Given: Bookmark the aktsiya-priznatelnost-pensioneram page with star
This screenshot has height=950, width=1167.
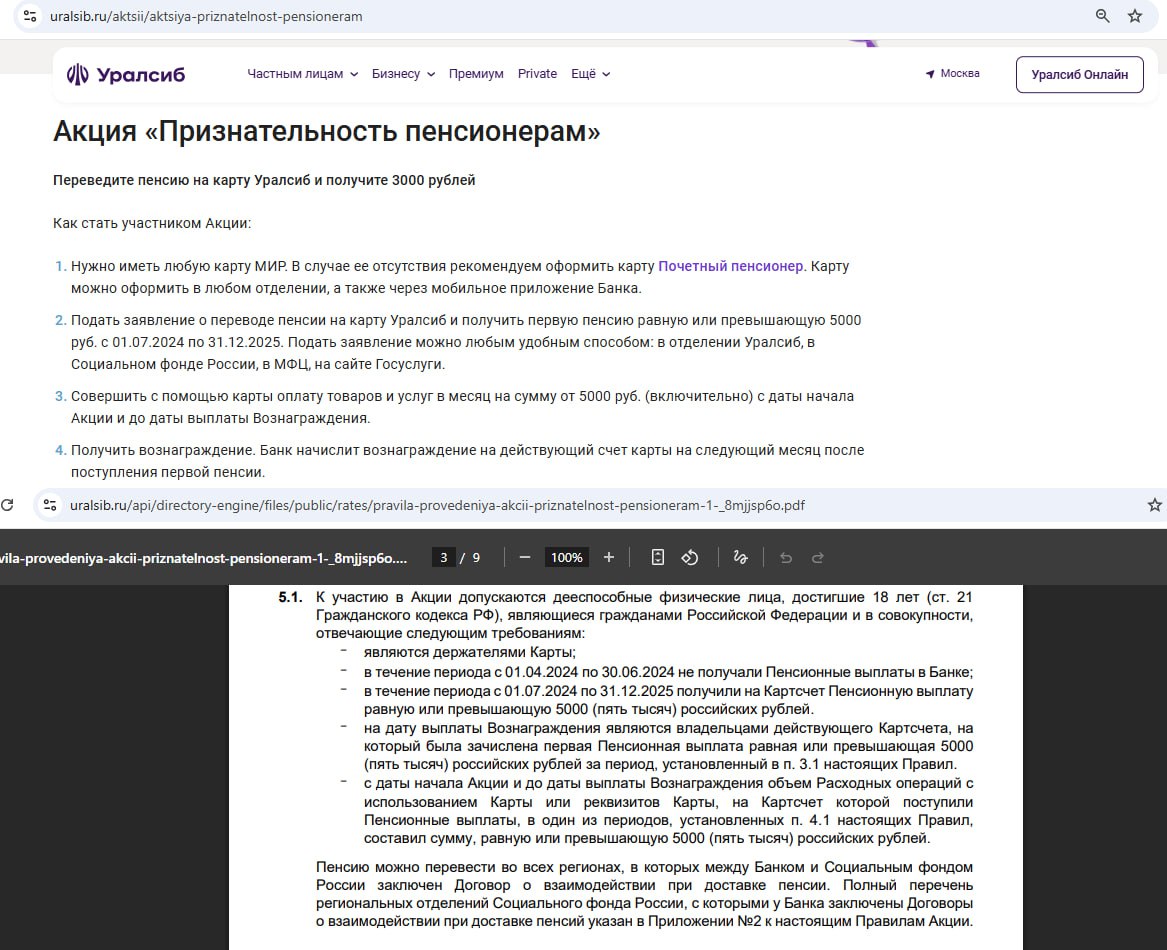Looking at the screenshot, I should click(1135, 16).
